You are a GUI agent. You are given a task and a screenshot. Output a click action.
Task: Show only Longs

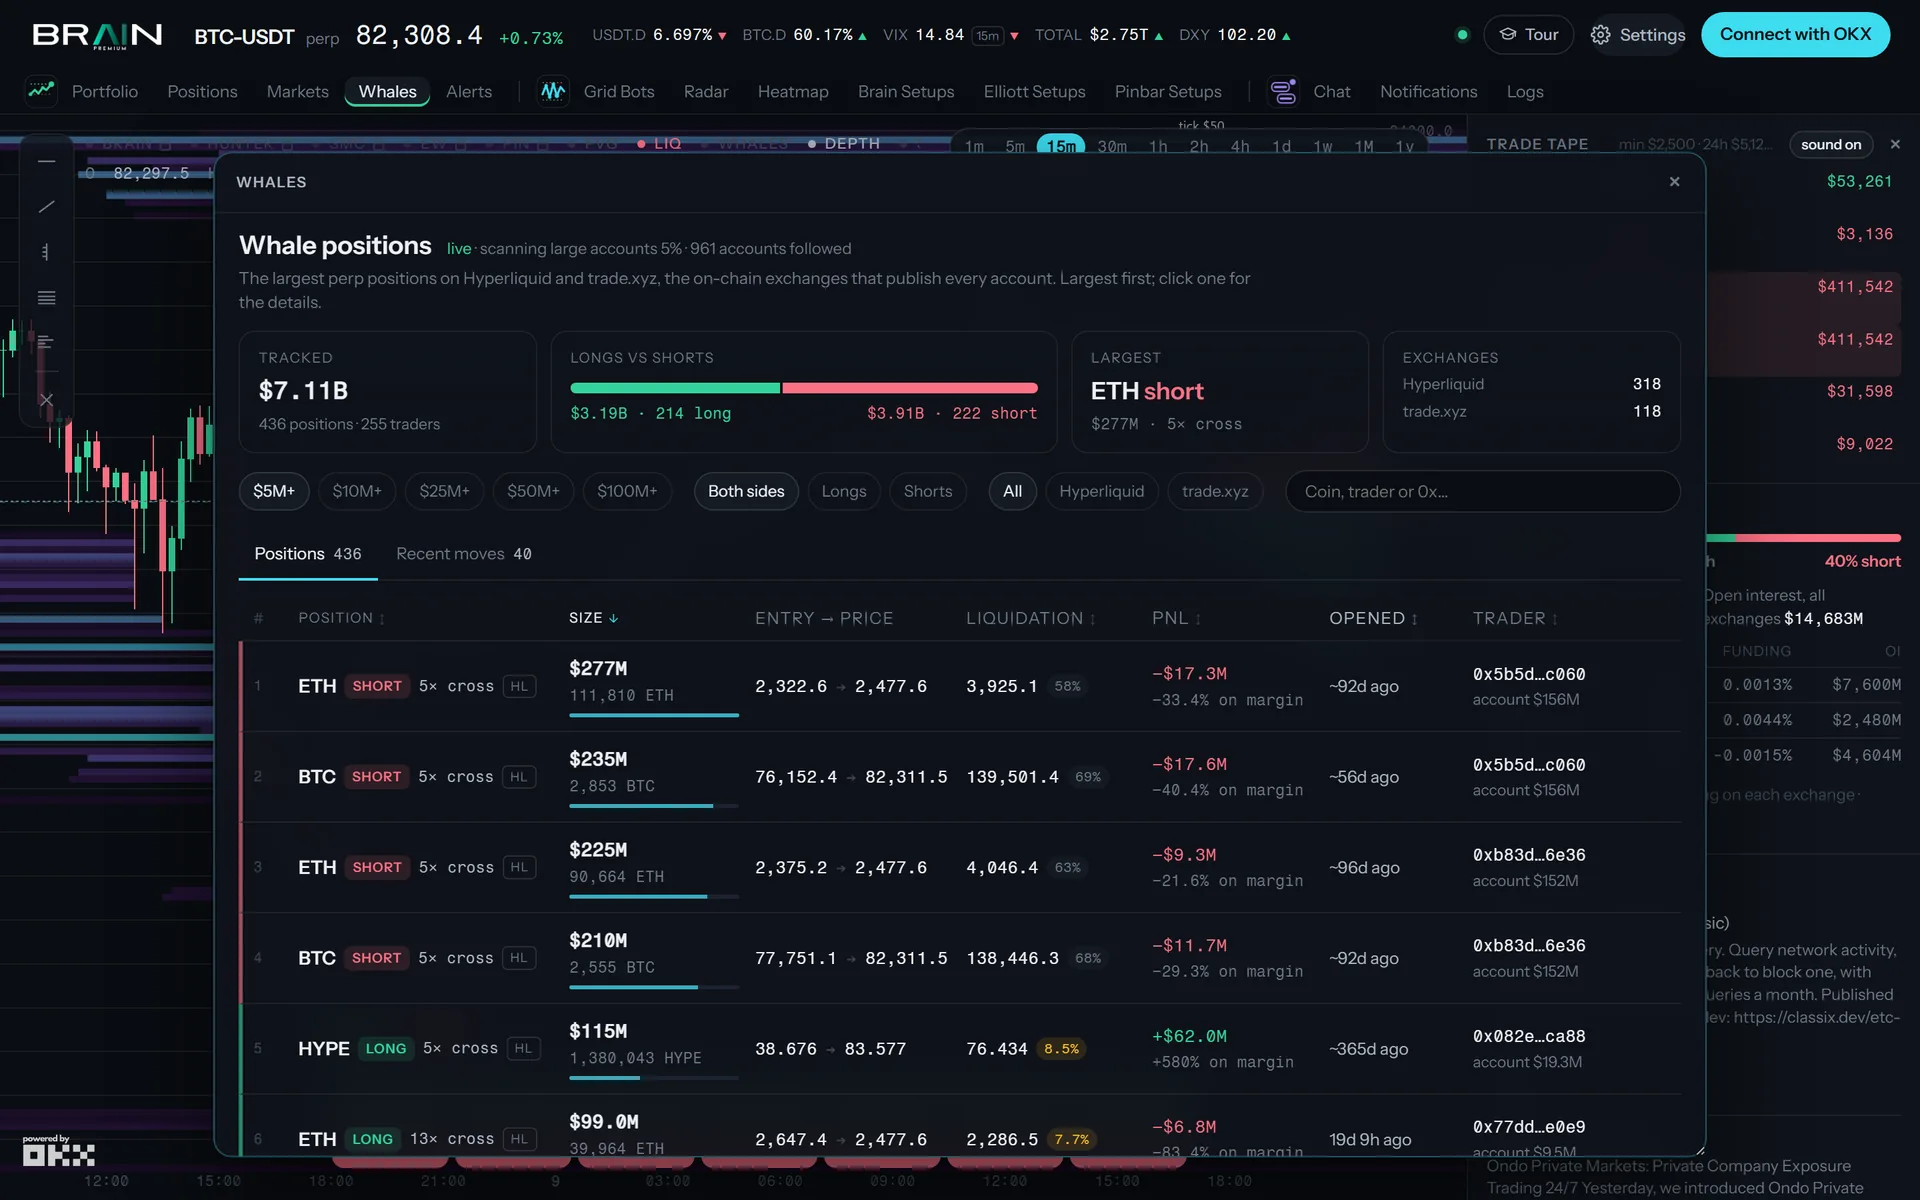(x=844, y=491)
